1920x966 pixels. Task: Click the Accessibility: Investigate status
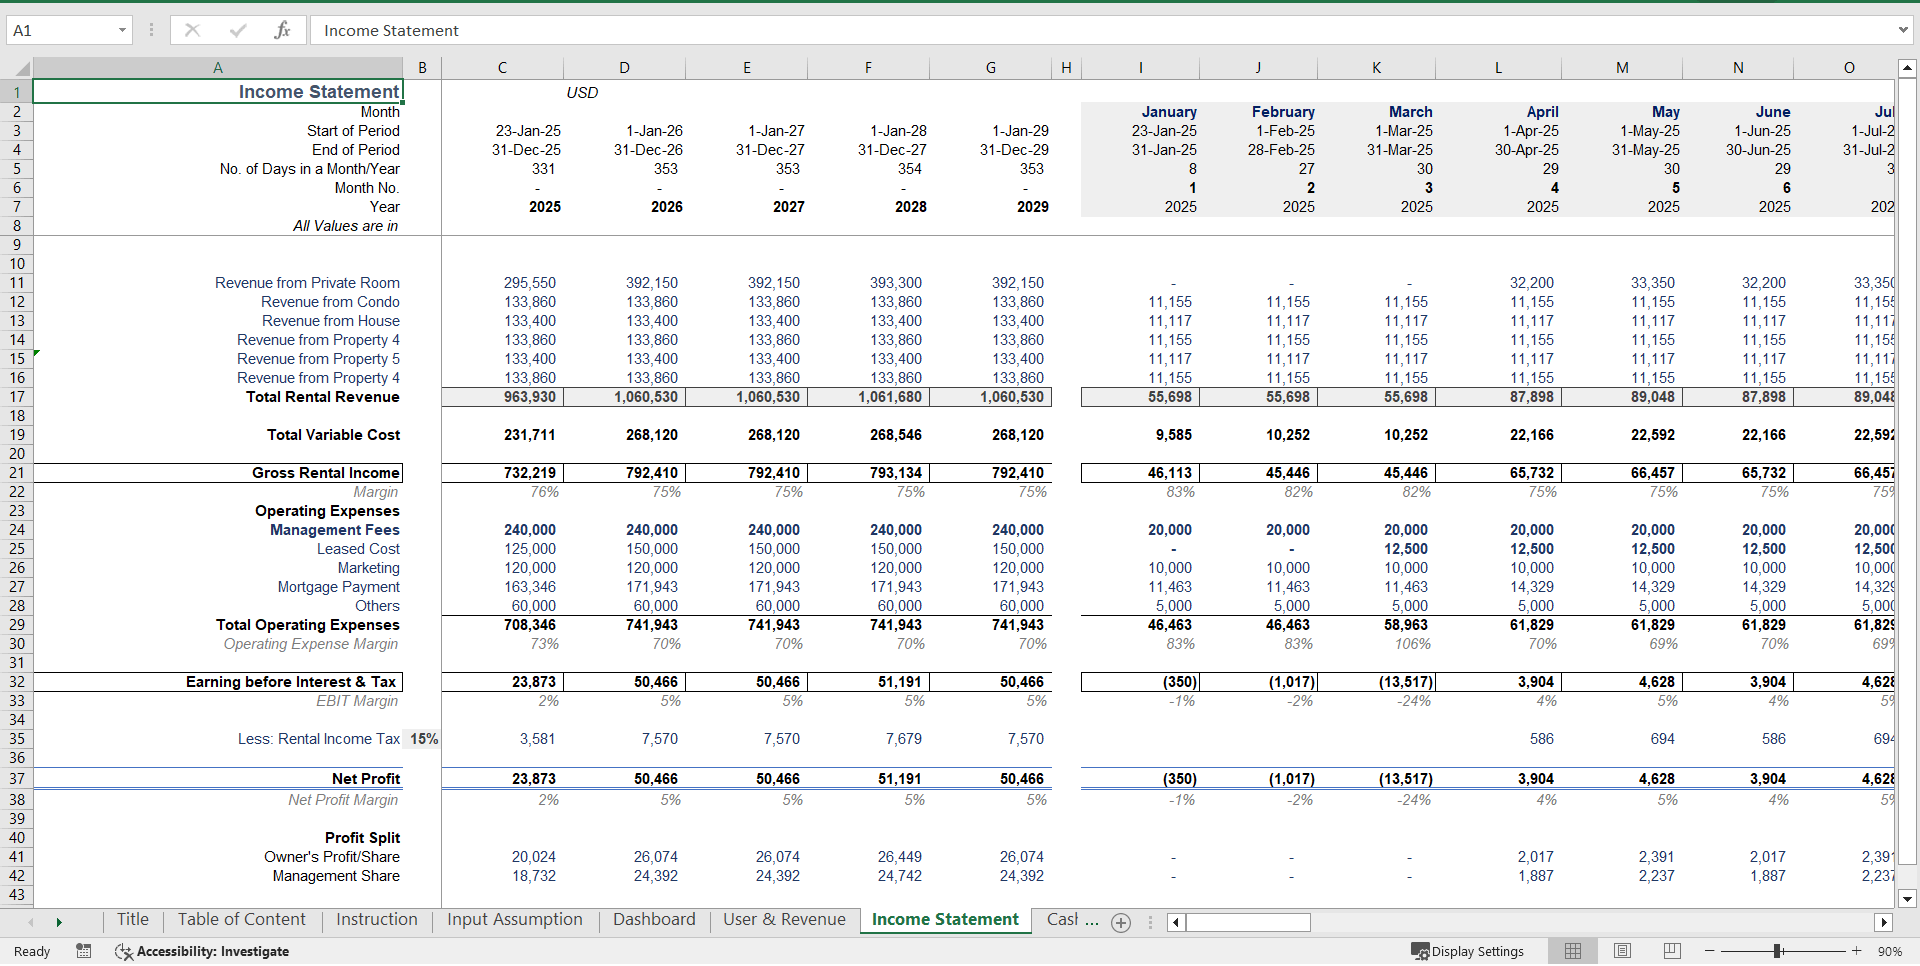click(x=202, y=951)
